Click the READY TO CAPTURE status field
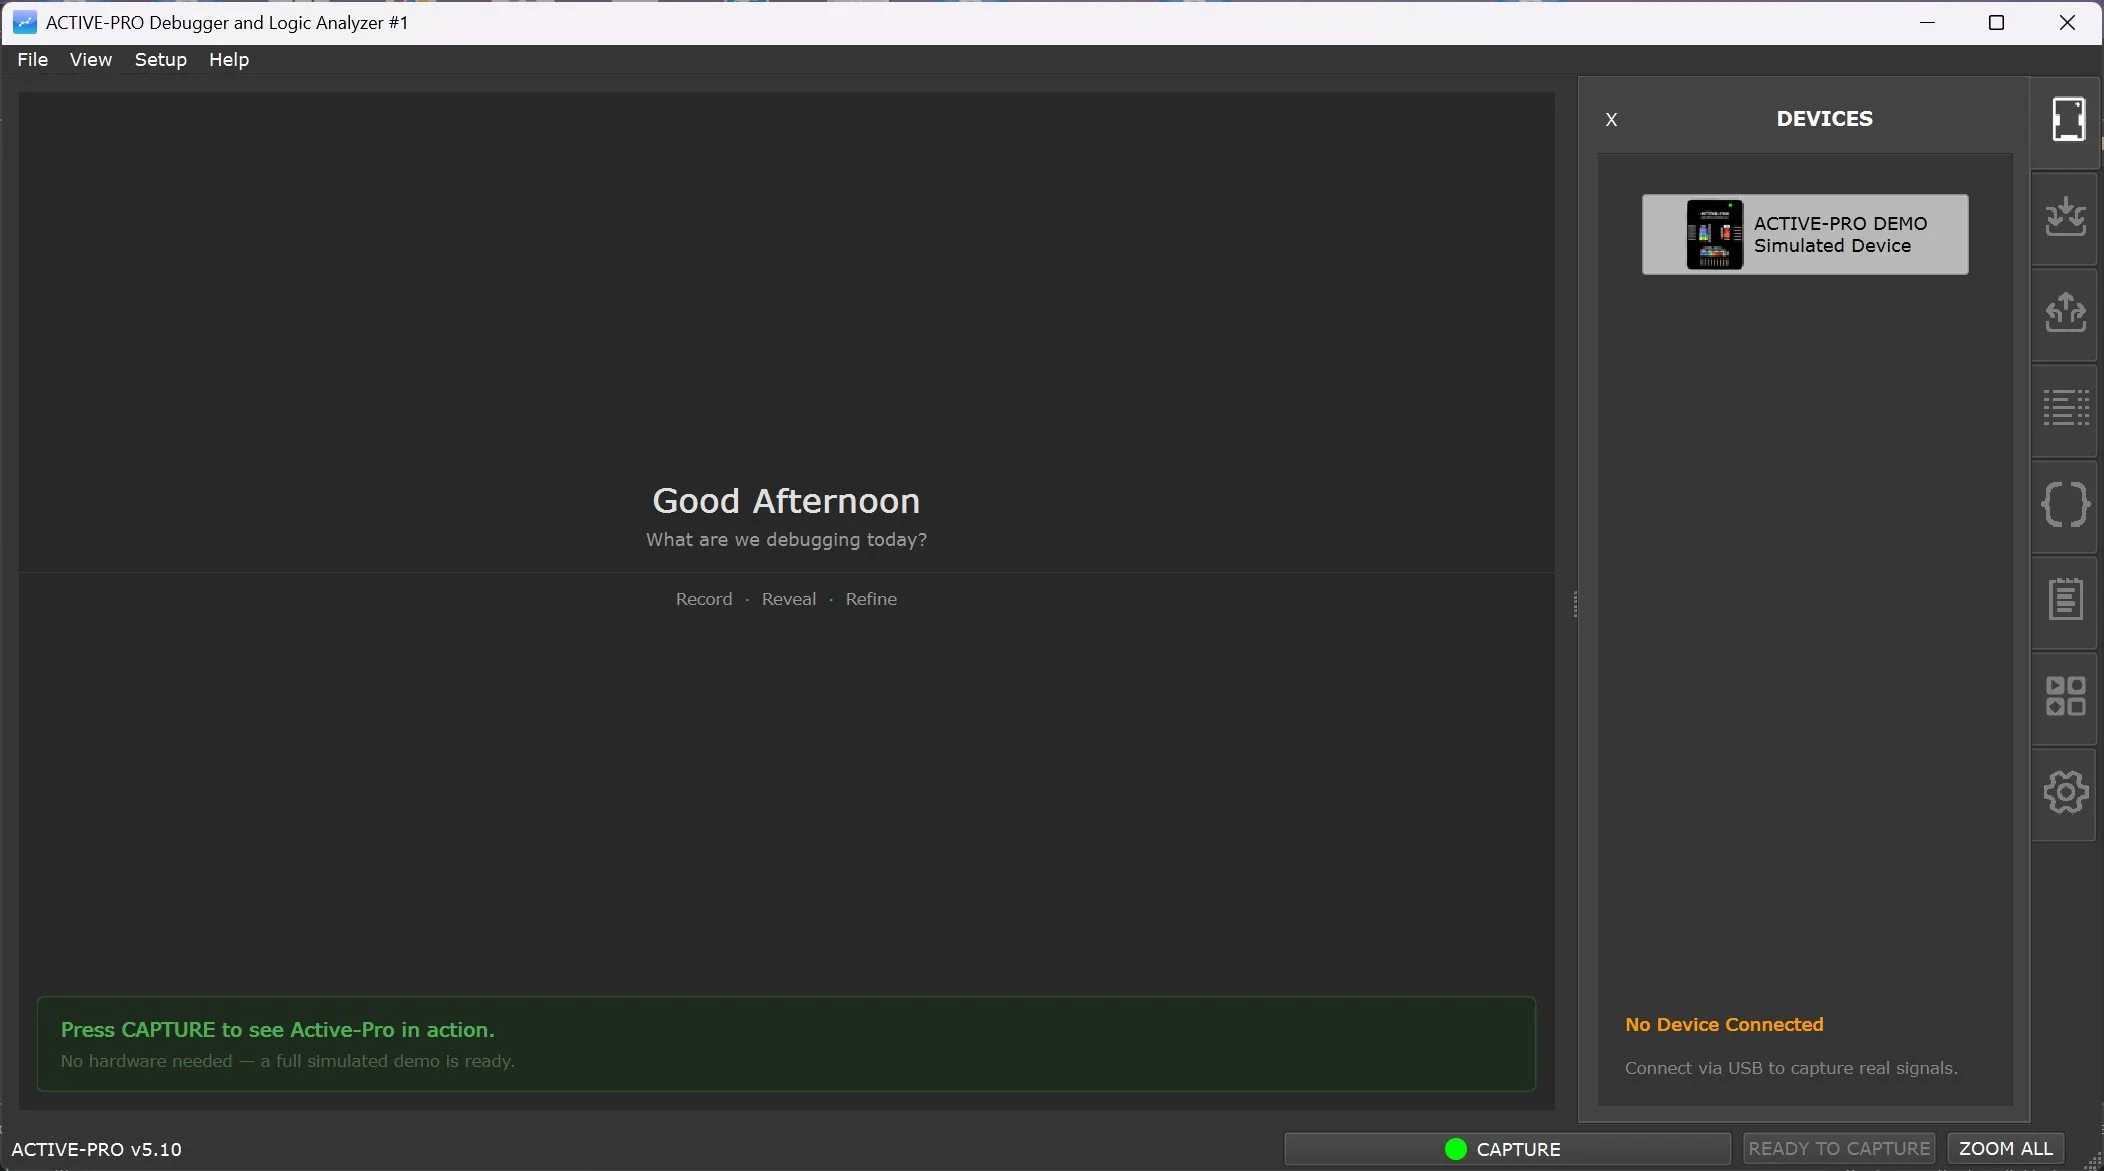 coord(1839,1149)
